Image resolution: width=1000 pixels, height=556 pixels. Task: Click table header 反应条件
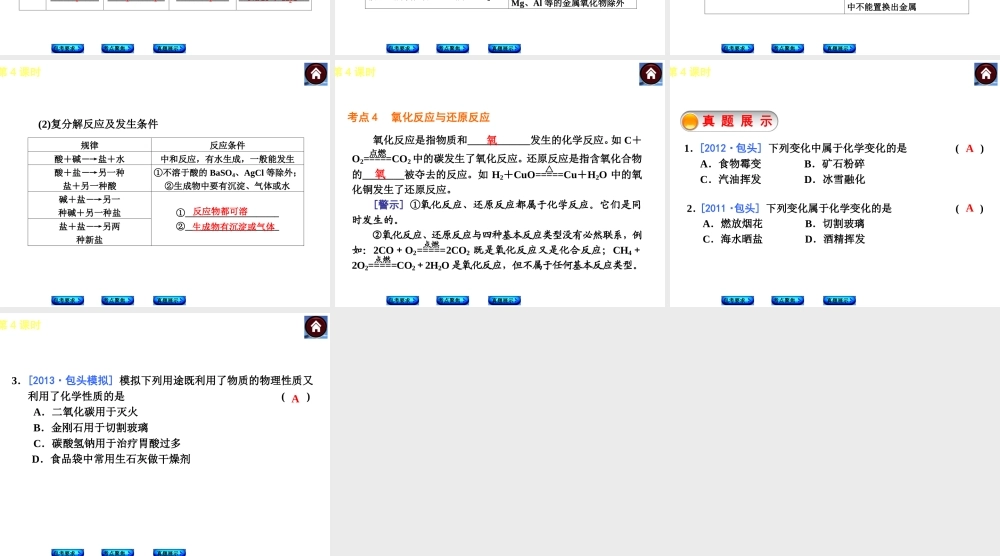[x=227, y=145]
